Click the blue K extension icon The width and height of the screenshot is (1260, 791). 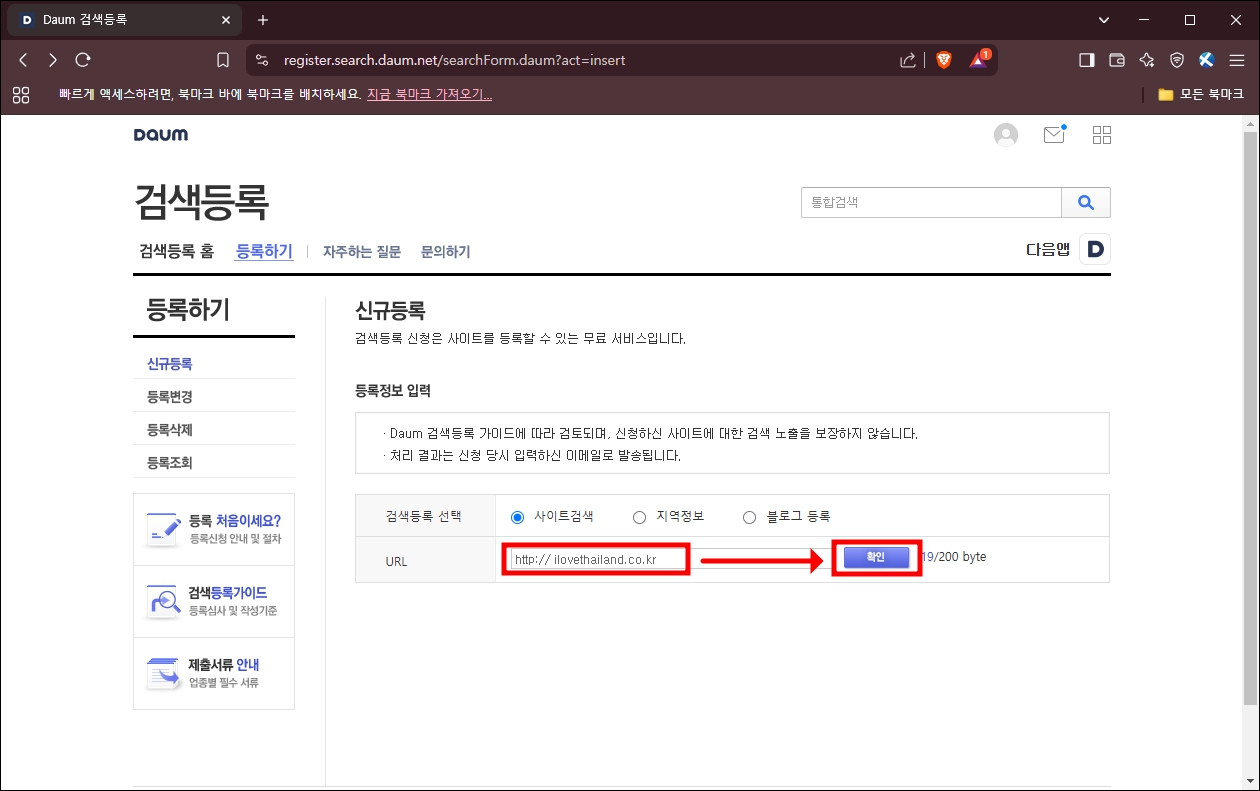pyautogui.click(x=1206, y=60)
